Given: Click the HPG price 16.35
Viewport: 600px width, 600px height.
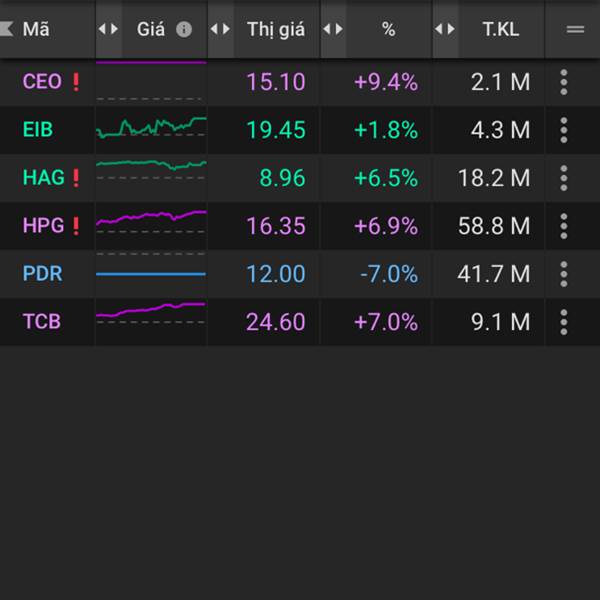Looking at the screenshot, I should point(276,226).
